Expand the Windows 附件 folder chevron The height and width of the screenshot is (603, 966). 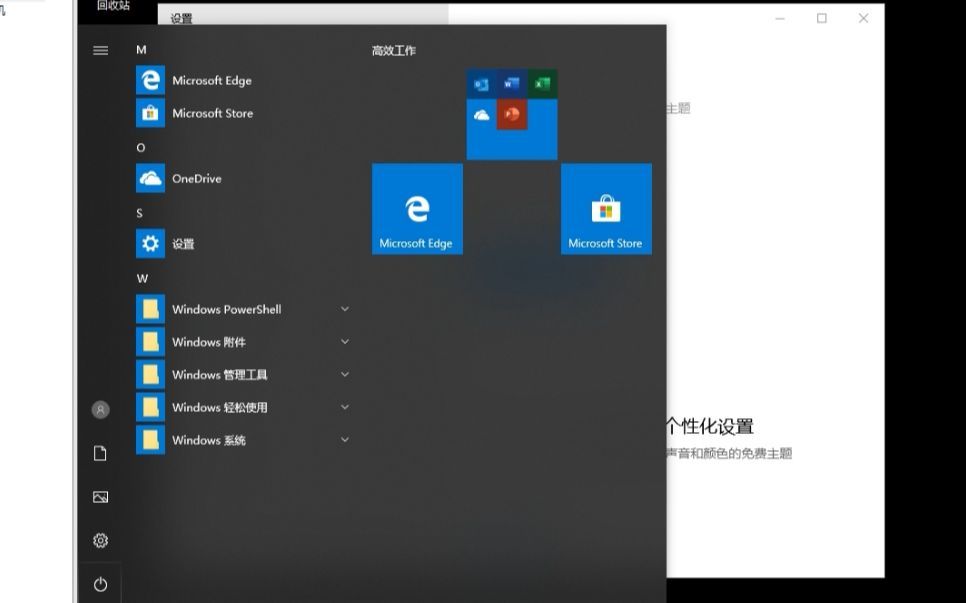pos(345,341)
